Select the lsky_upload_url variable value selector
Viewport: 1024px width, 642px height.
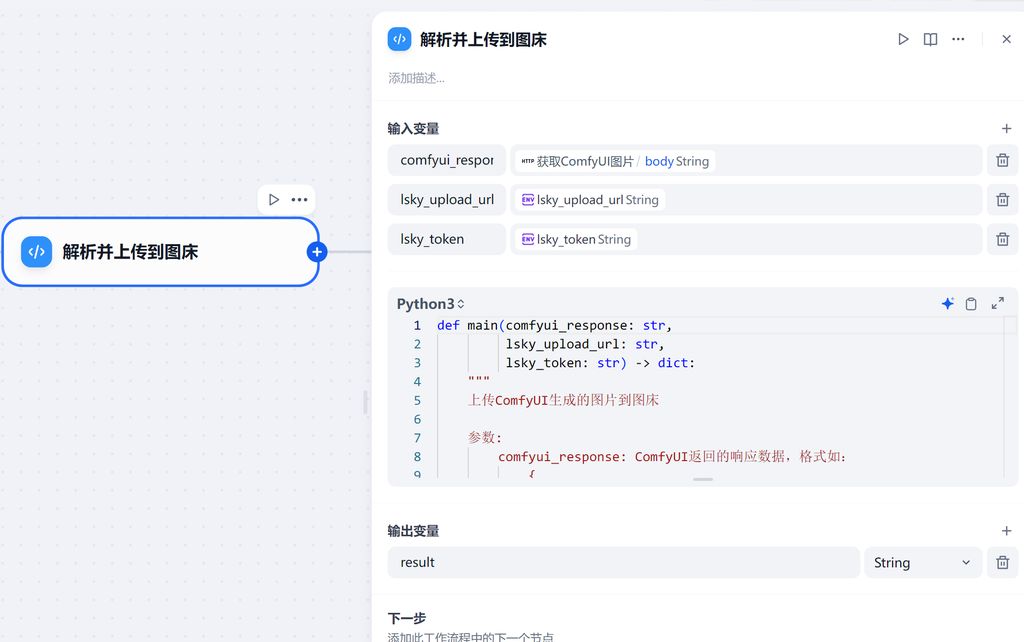click(745, 200)
